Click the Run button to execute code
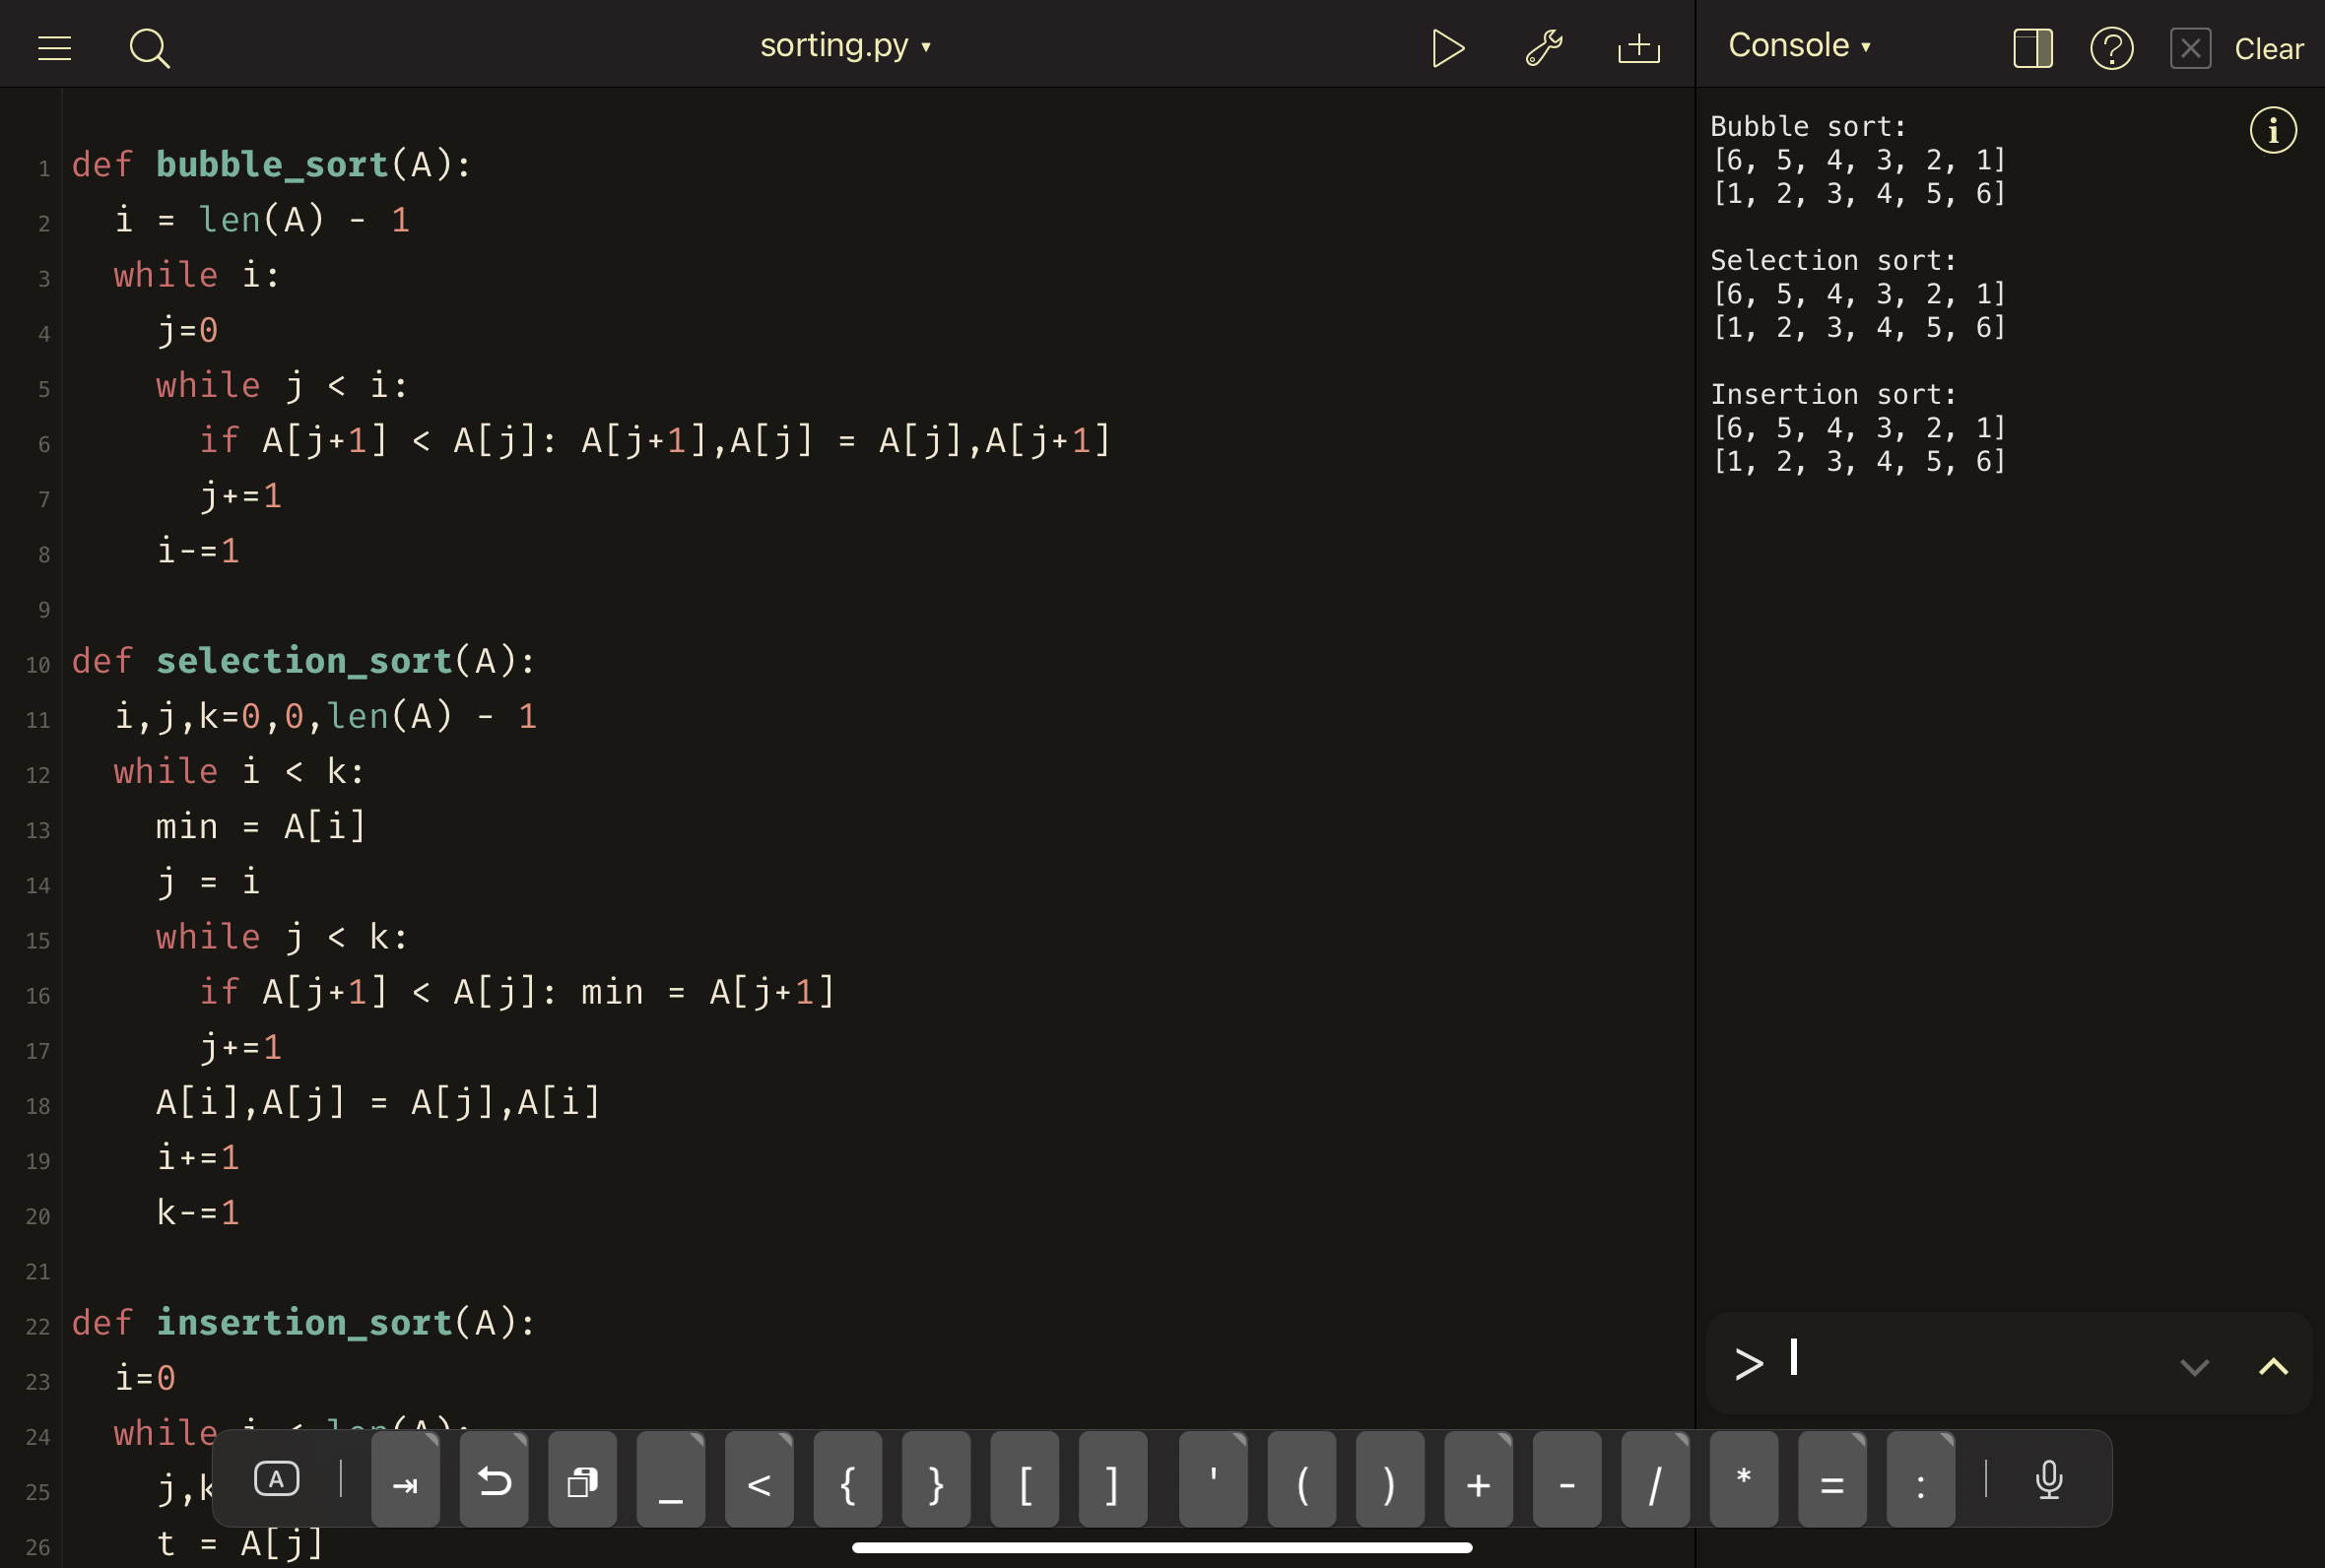Image resolution: width=2325 pixels, height=1568 pixels. coord(1446,47)
